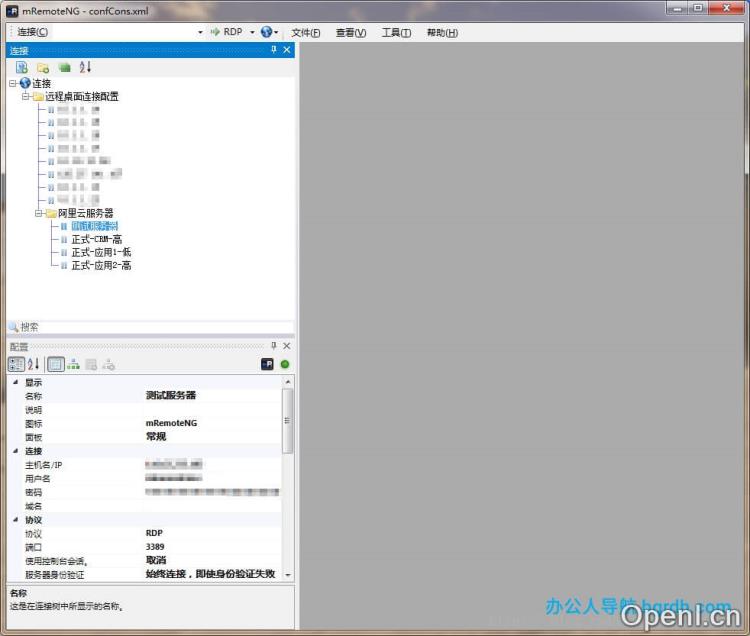Click the 搜索 search field

coord(150,327)
